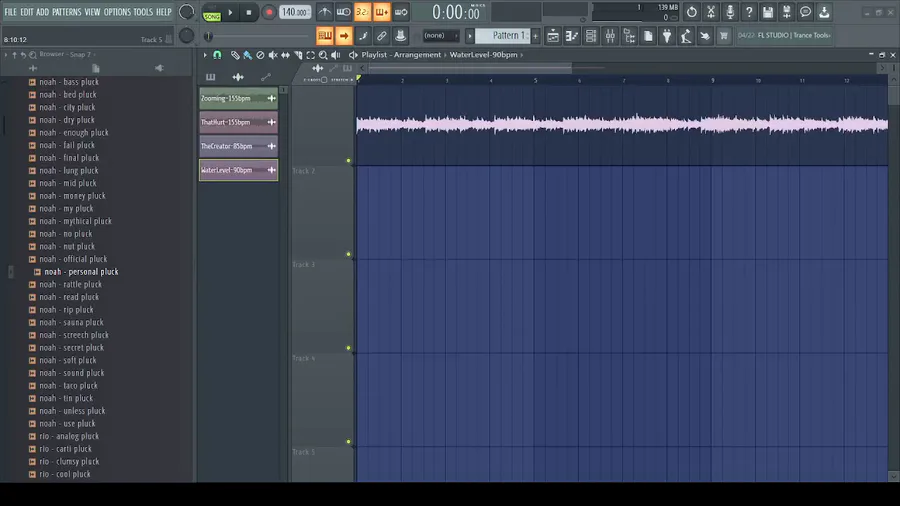
Task: Open the OPTIONS menu
Action: (x=117, y=11)
